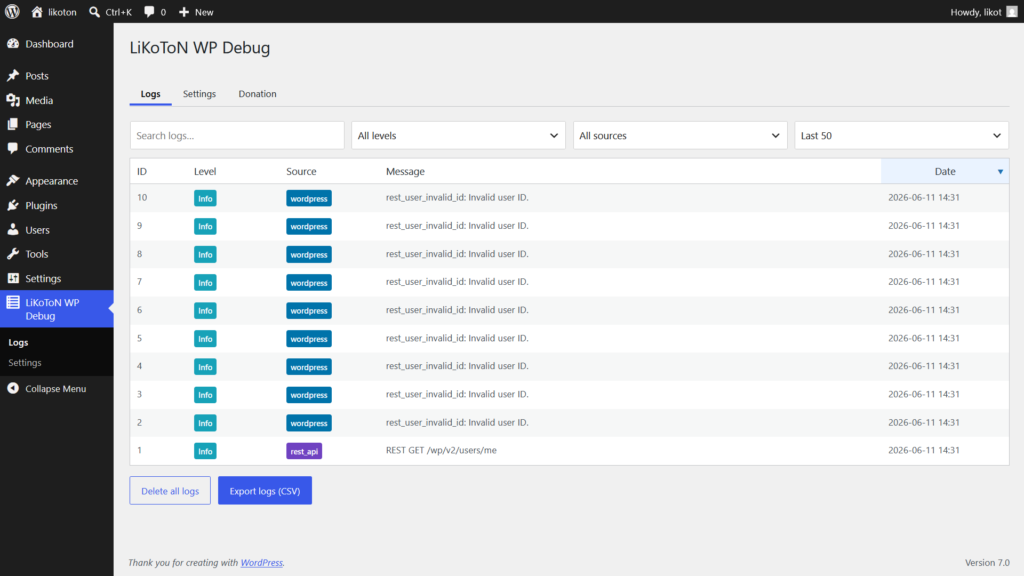Click the wordpress source badge in row 9
Image resolution: width=1024 pixels, height=576 pixels.
(309, 227)
